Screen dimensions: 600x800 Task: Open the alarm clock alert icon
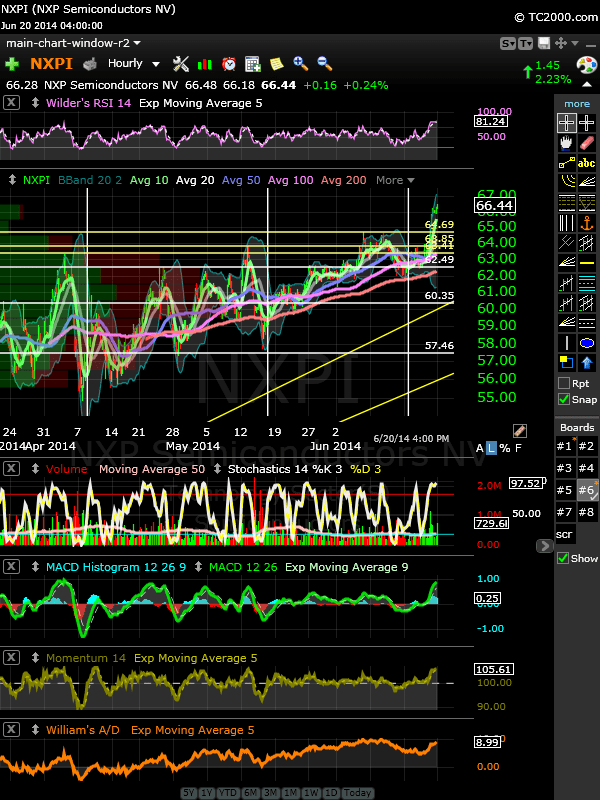[229, 64]
